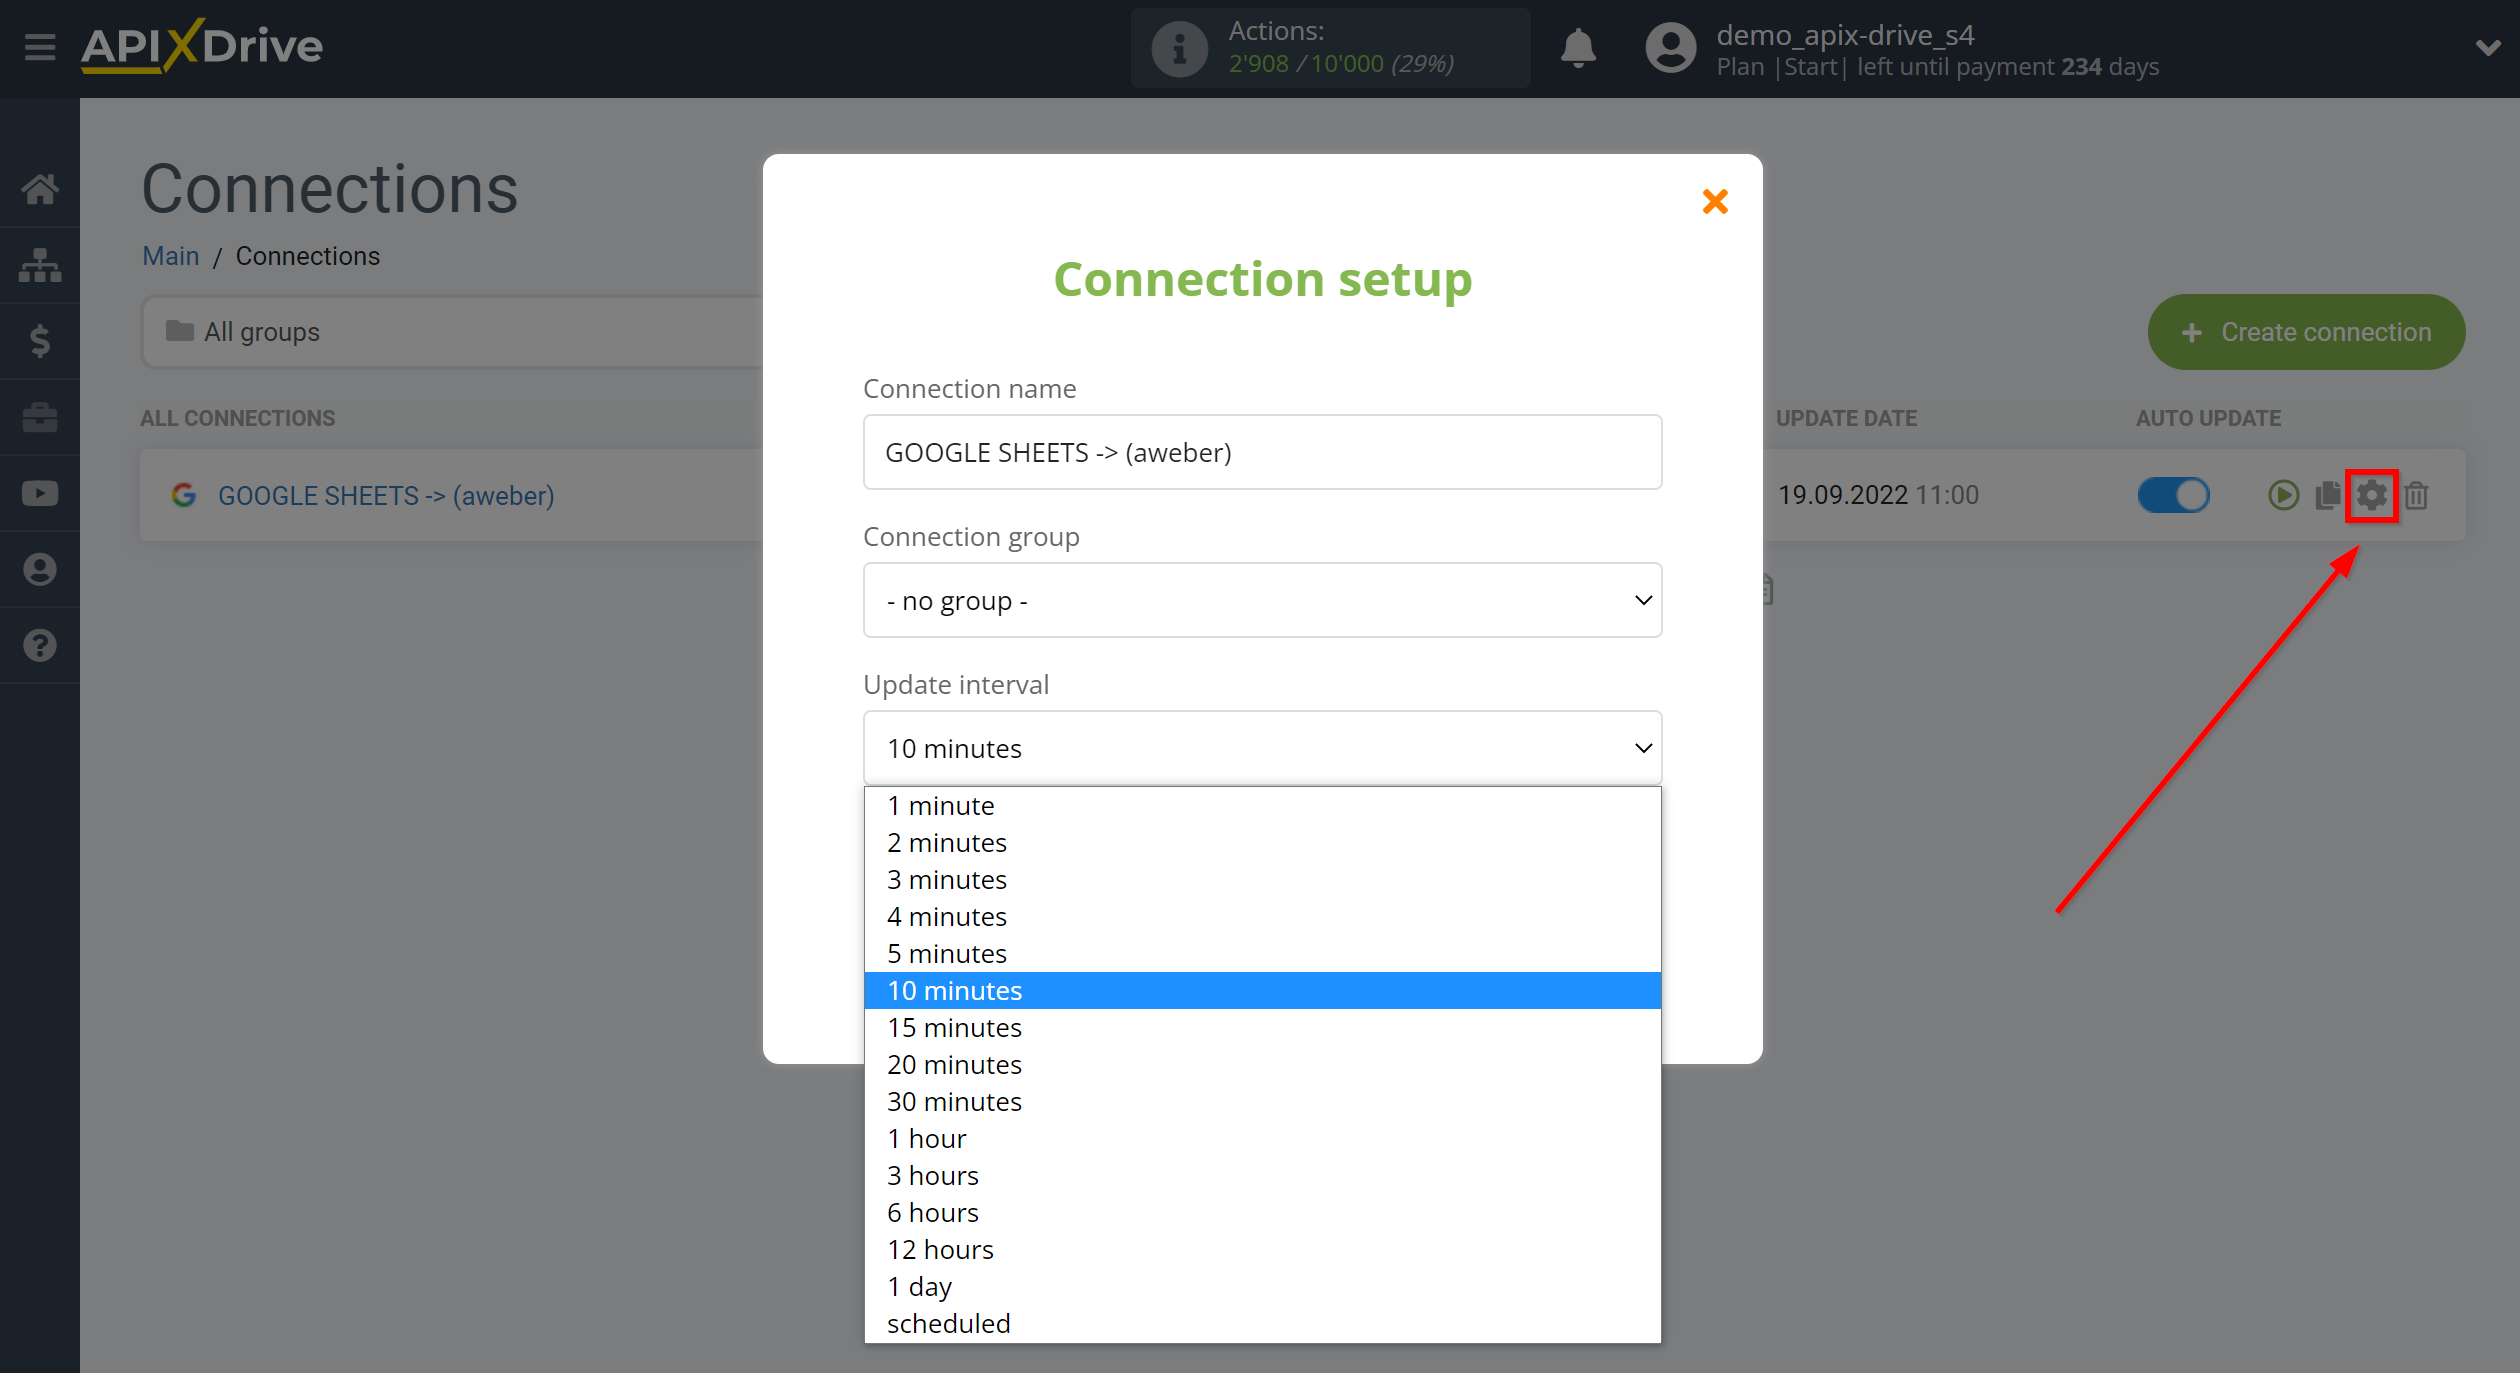Select 'scheduled' update interval option
Image resolution: width=2520 pixels, height=1373 pixels.
pos(948,1322)
